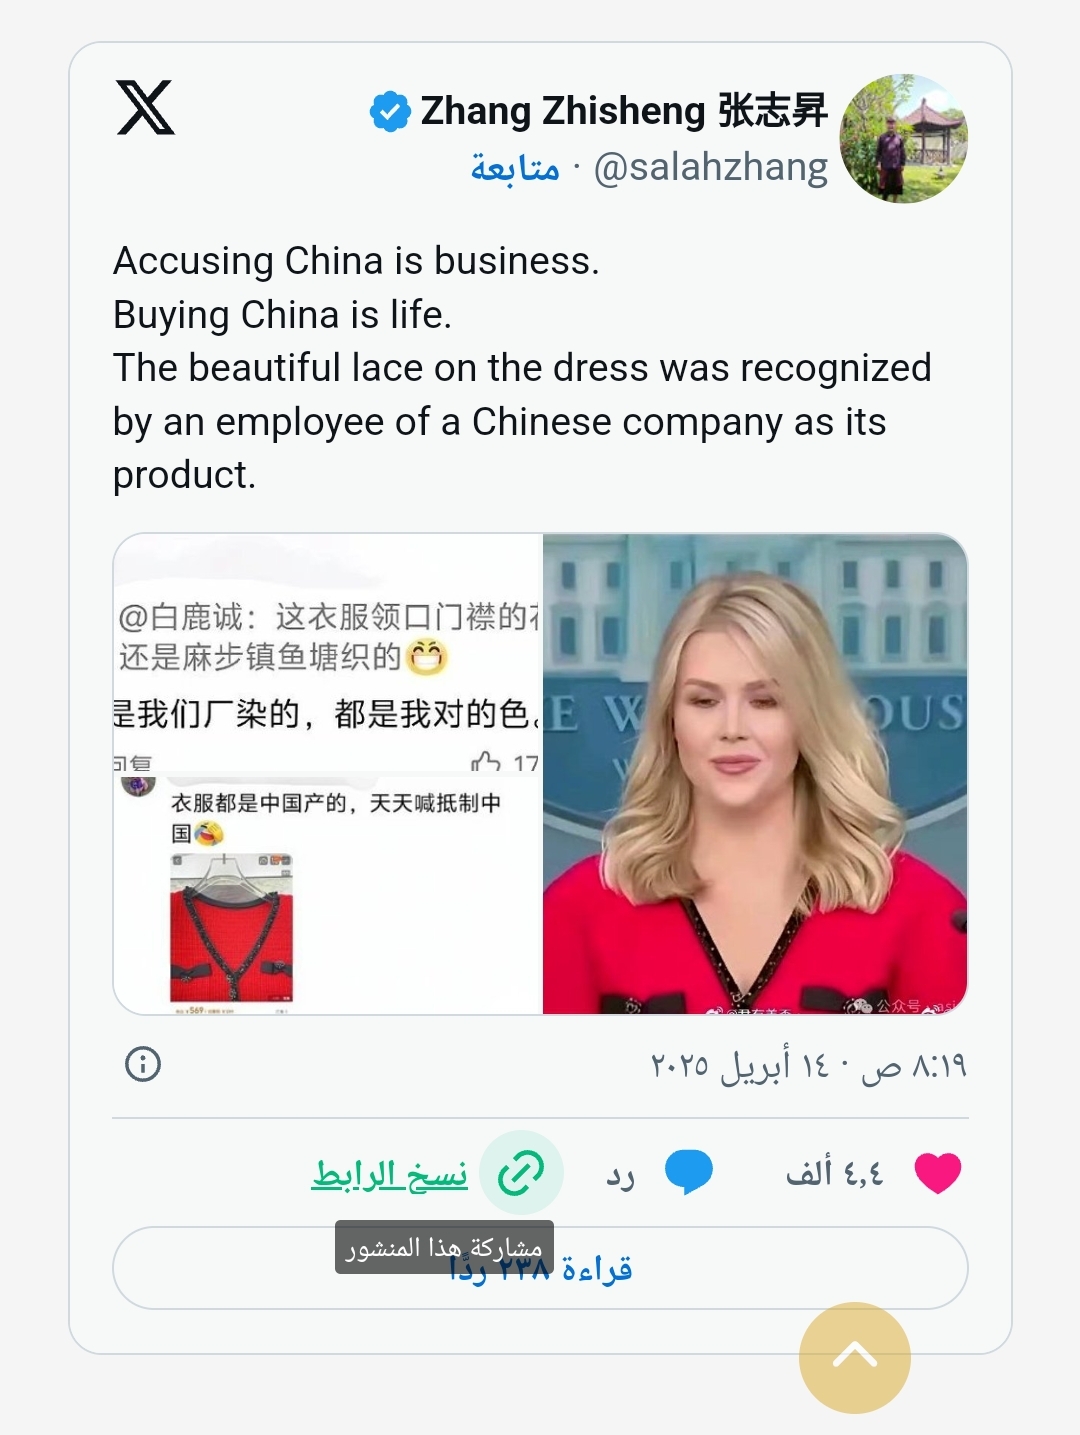Open the قراءة ٢٣٨ ردًا replies button

click(x=540, y=1268)
